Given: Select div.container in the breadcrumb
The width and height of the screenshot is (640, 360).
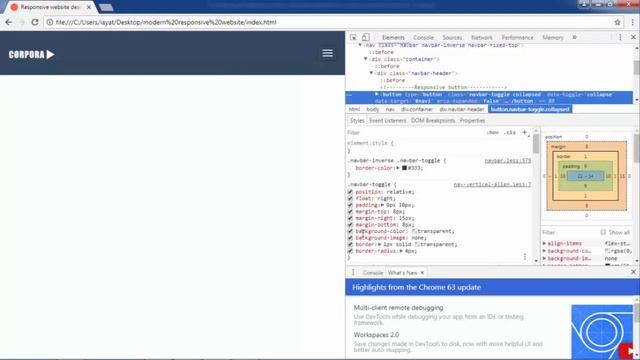Looking at the screenshot, I should point(417,109).
